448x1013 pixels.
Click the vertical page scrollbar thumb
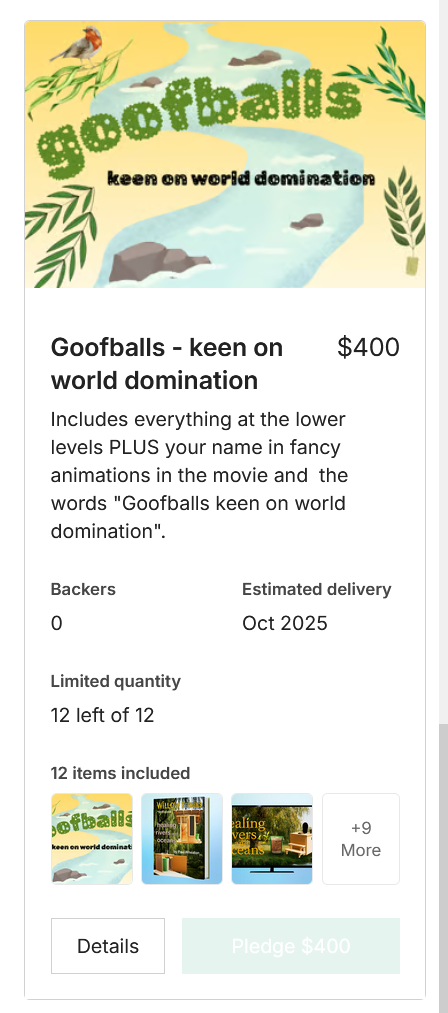[443, 868]
